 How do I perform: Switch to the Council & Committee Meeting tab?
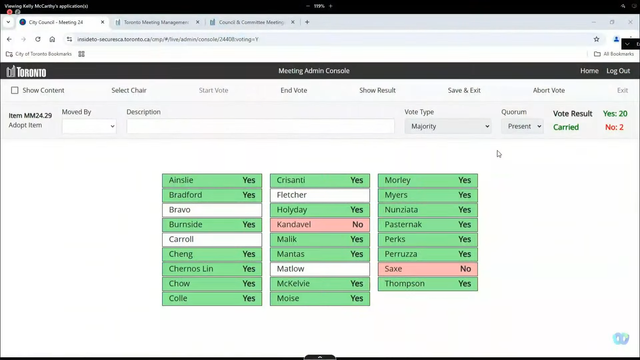[251, 22]
